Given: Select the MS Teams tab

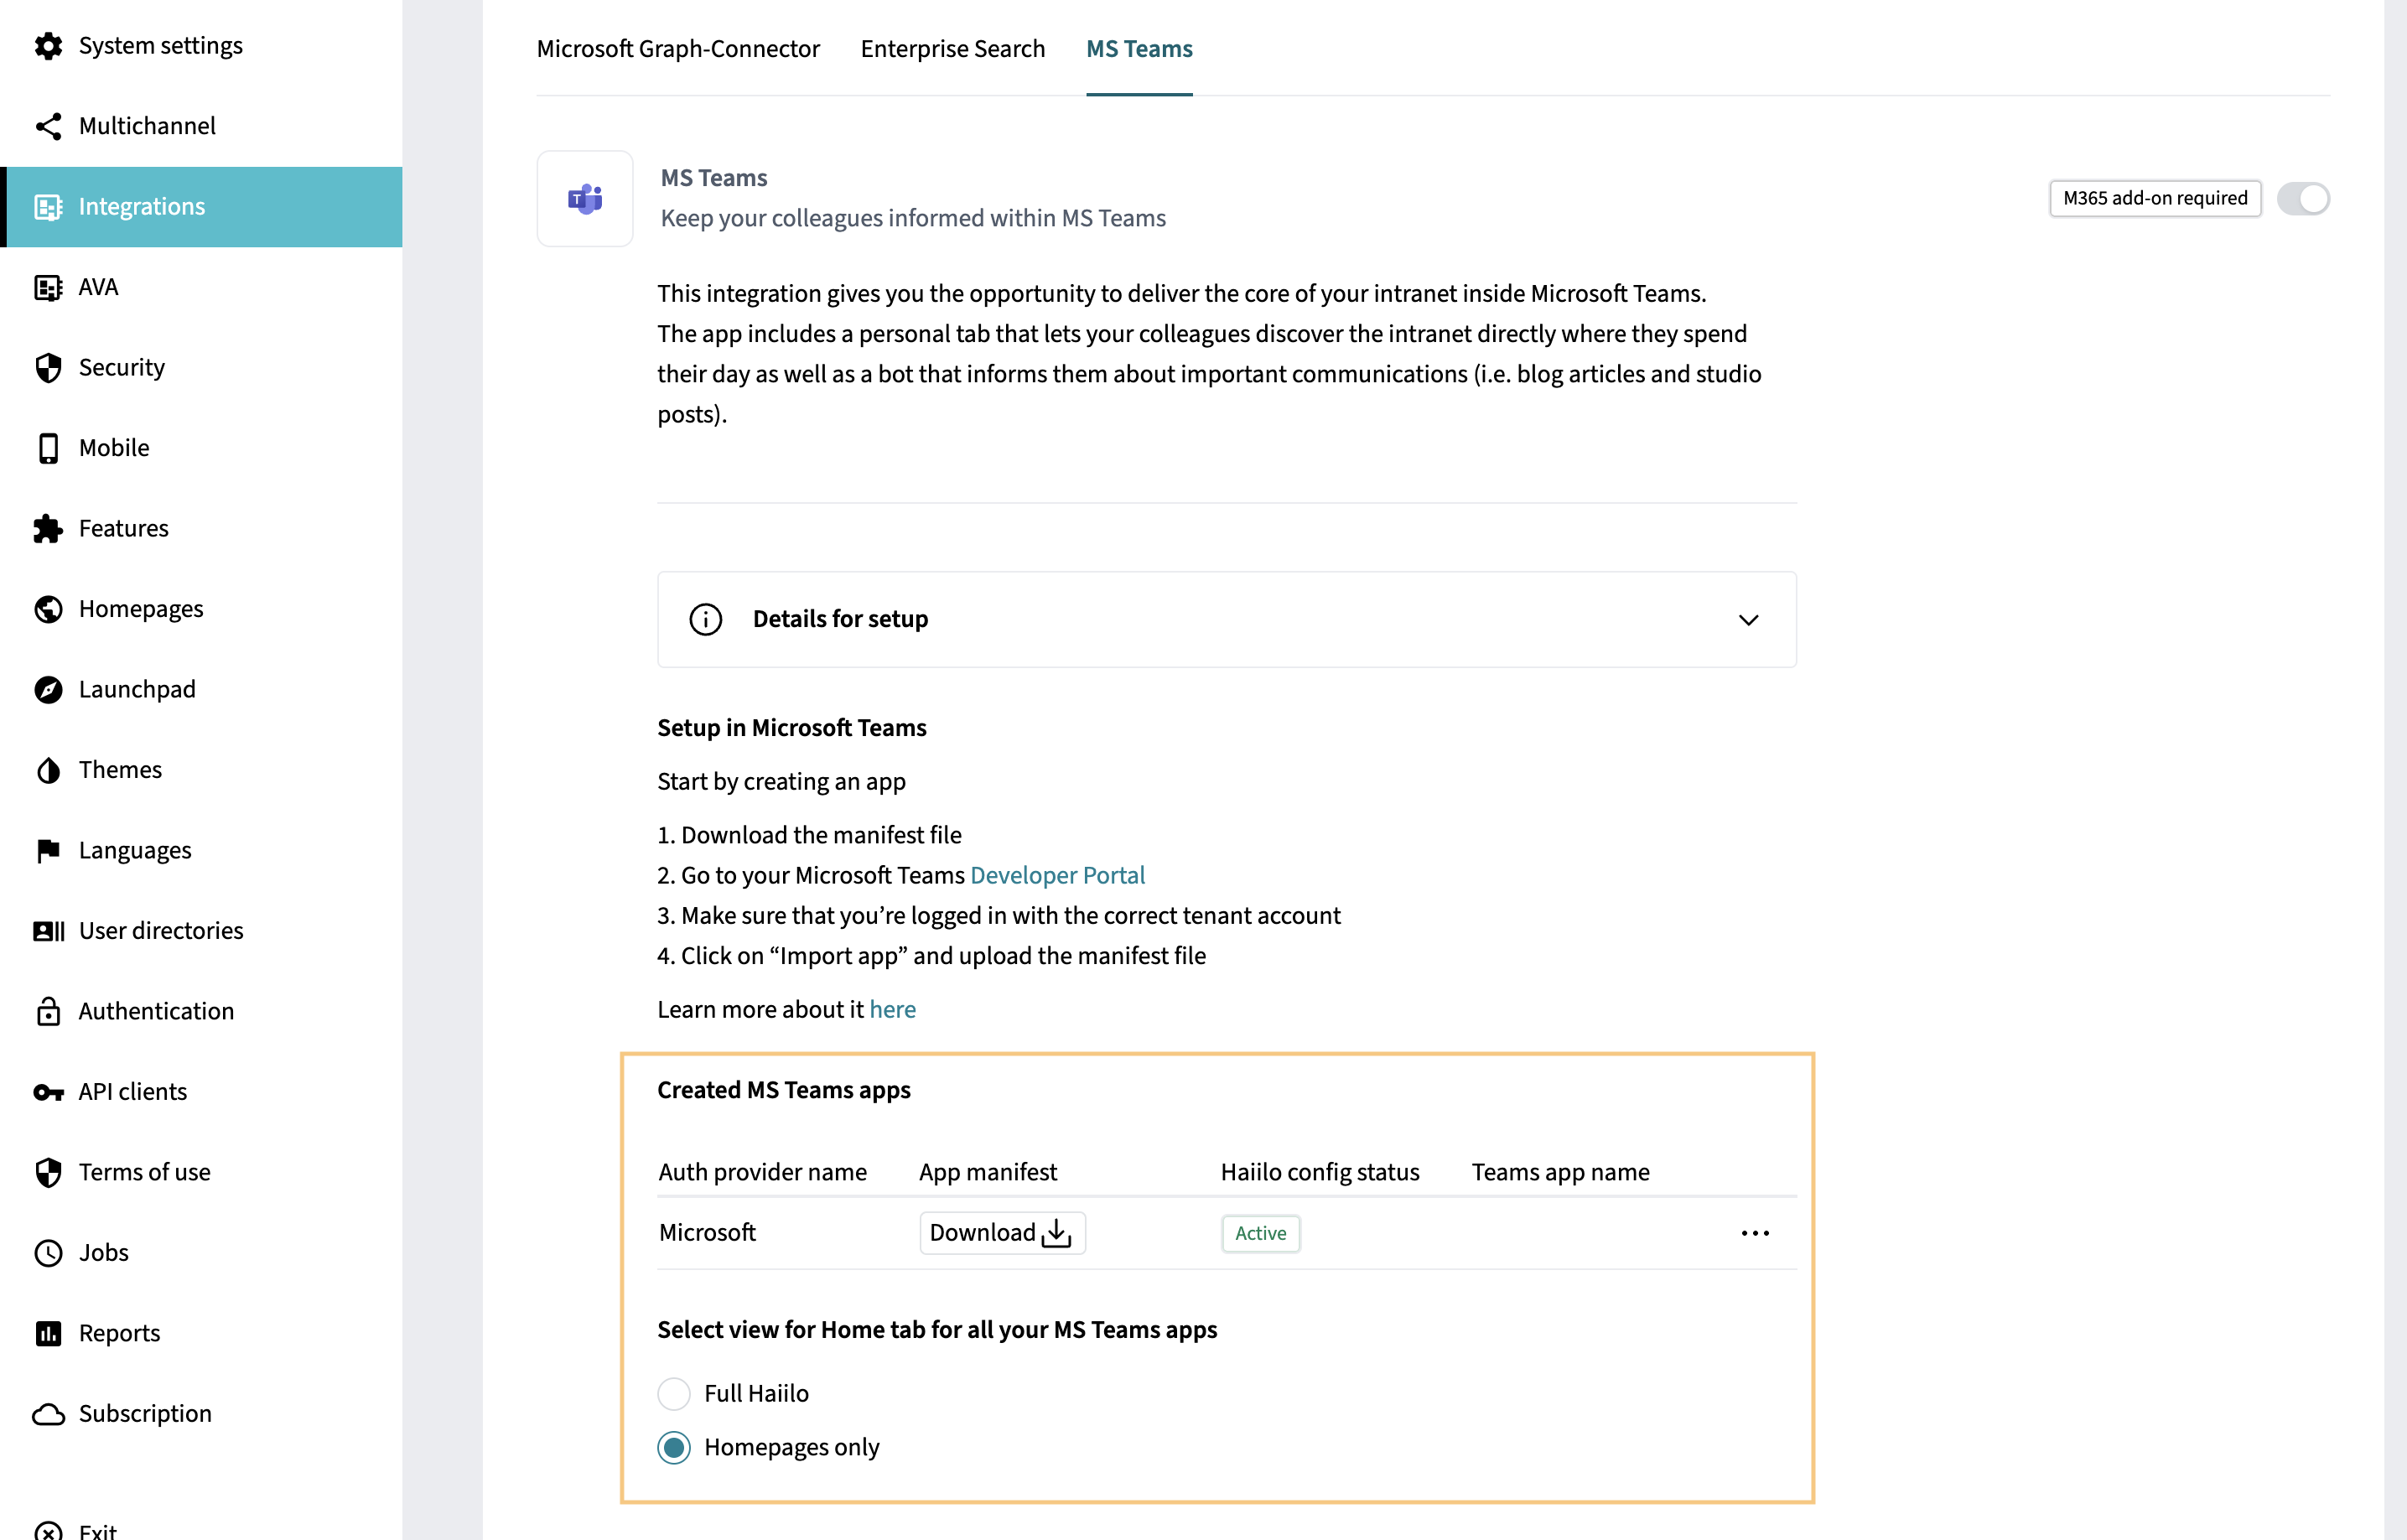Looking at the screenshot, I should coord(1139,49).
